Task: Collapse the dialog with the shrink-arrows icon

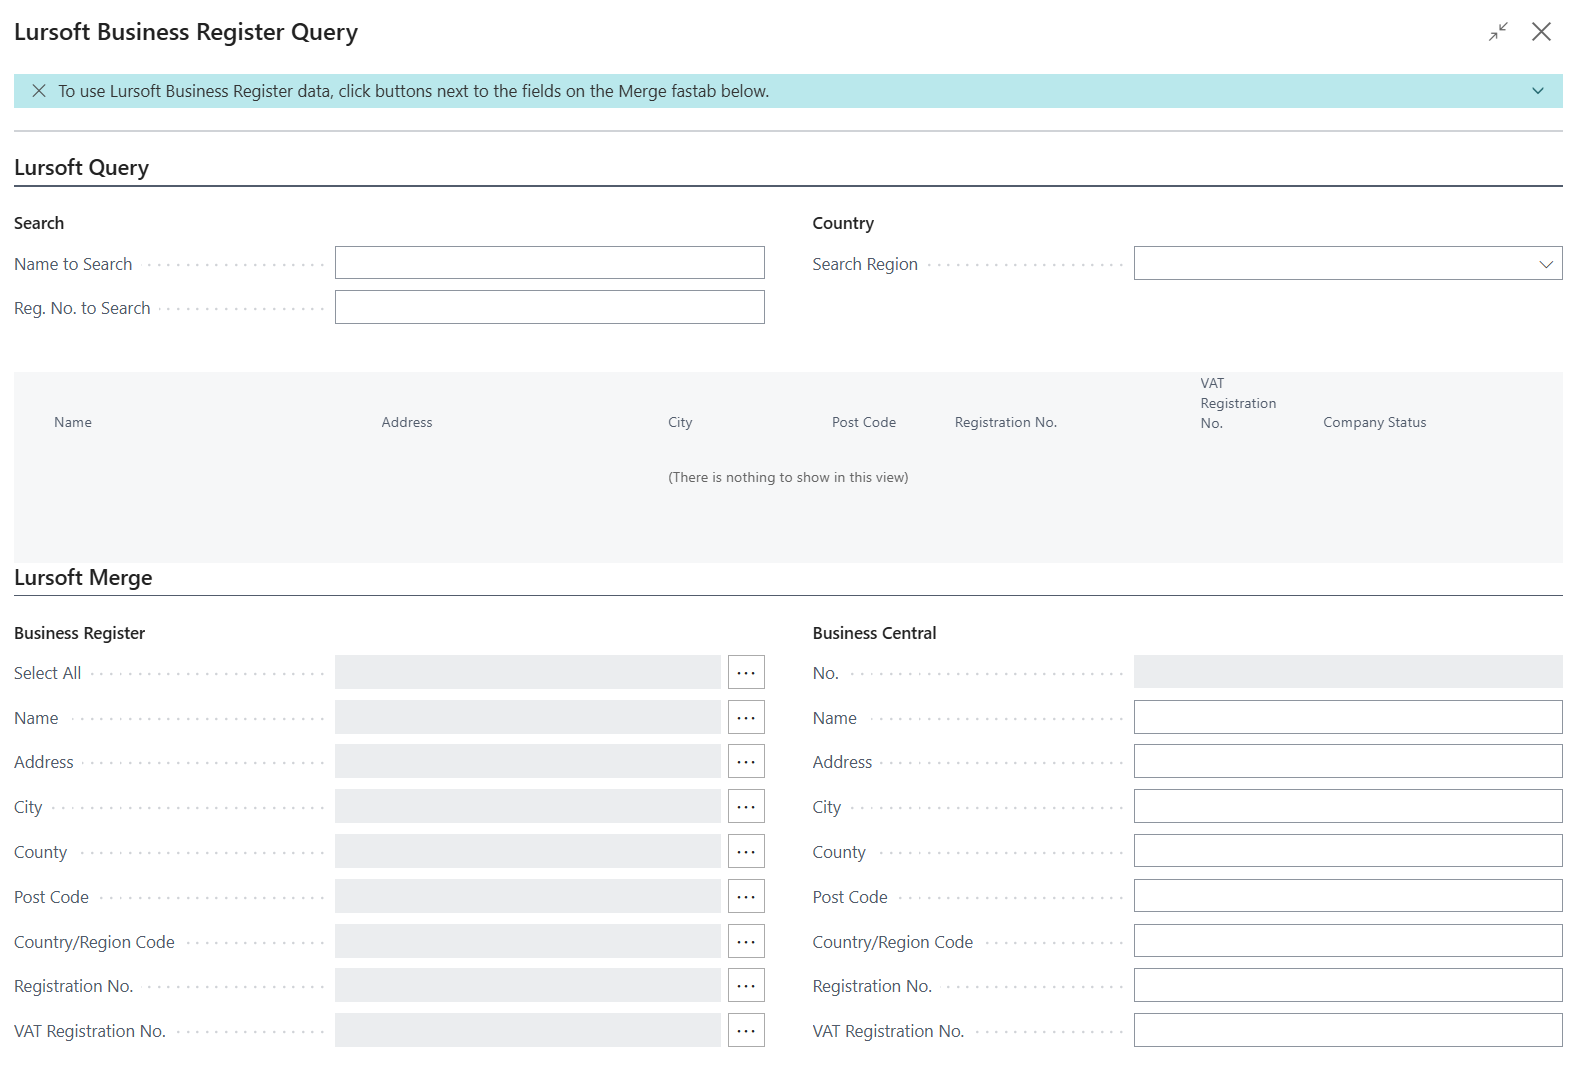Action: tap(1498, 32)
